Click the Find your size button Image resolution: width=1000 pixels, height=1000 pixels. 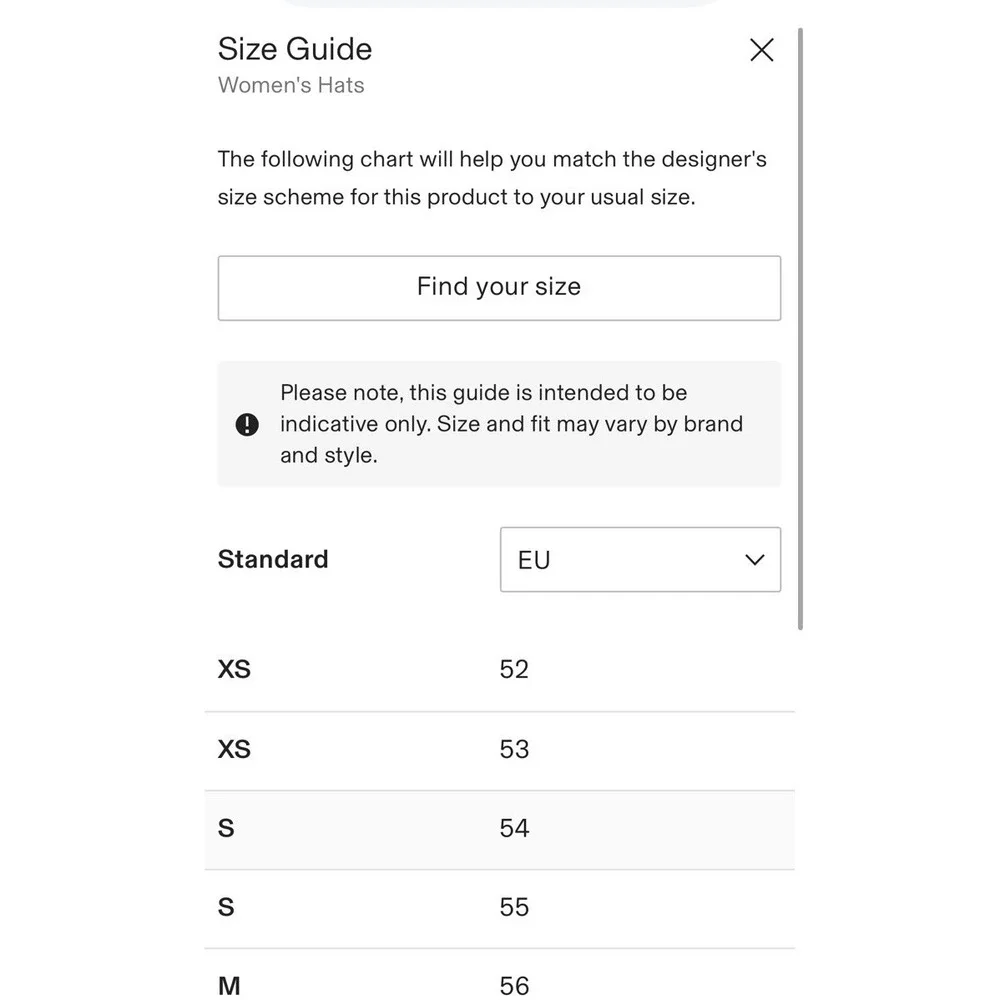click(499, 288)
